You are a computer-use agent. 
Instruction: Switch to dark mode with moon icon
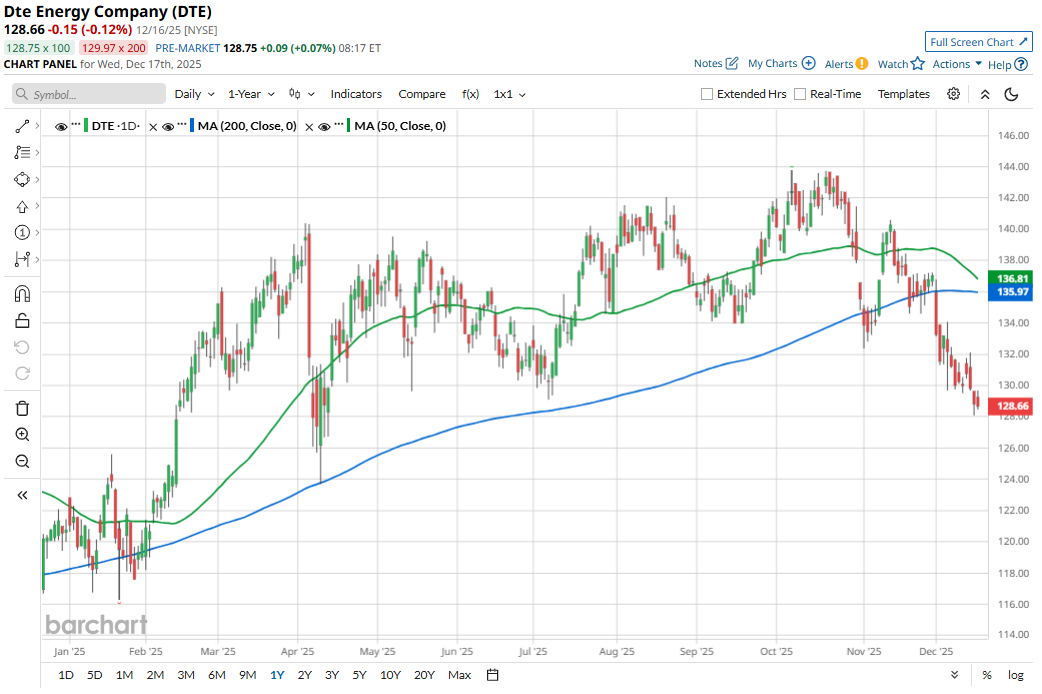click(1011, 94)
